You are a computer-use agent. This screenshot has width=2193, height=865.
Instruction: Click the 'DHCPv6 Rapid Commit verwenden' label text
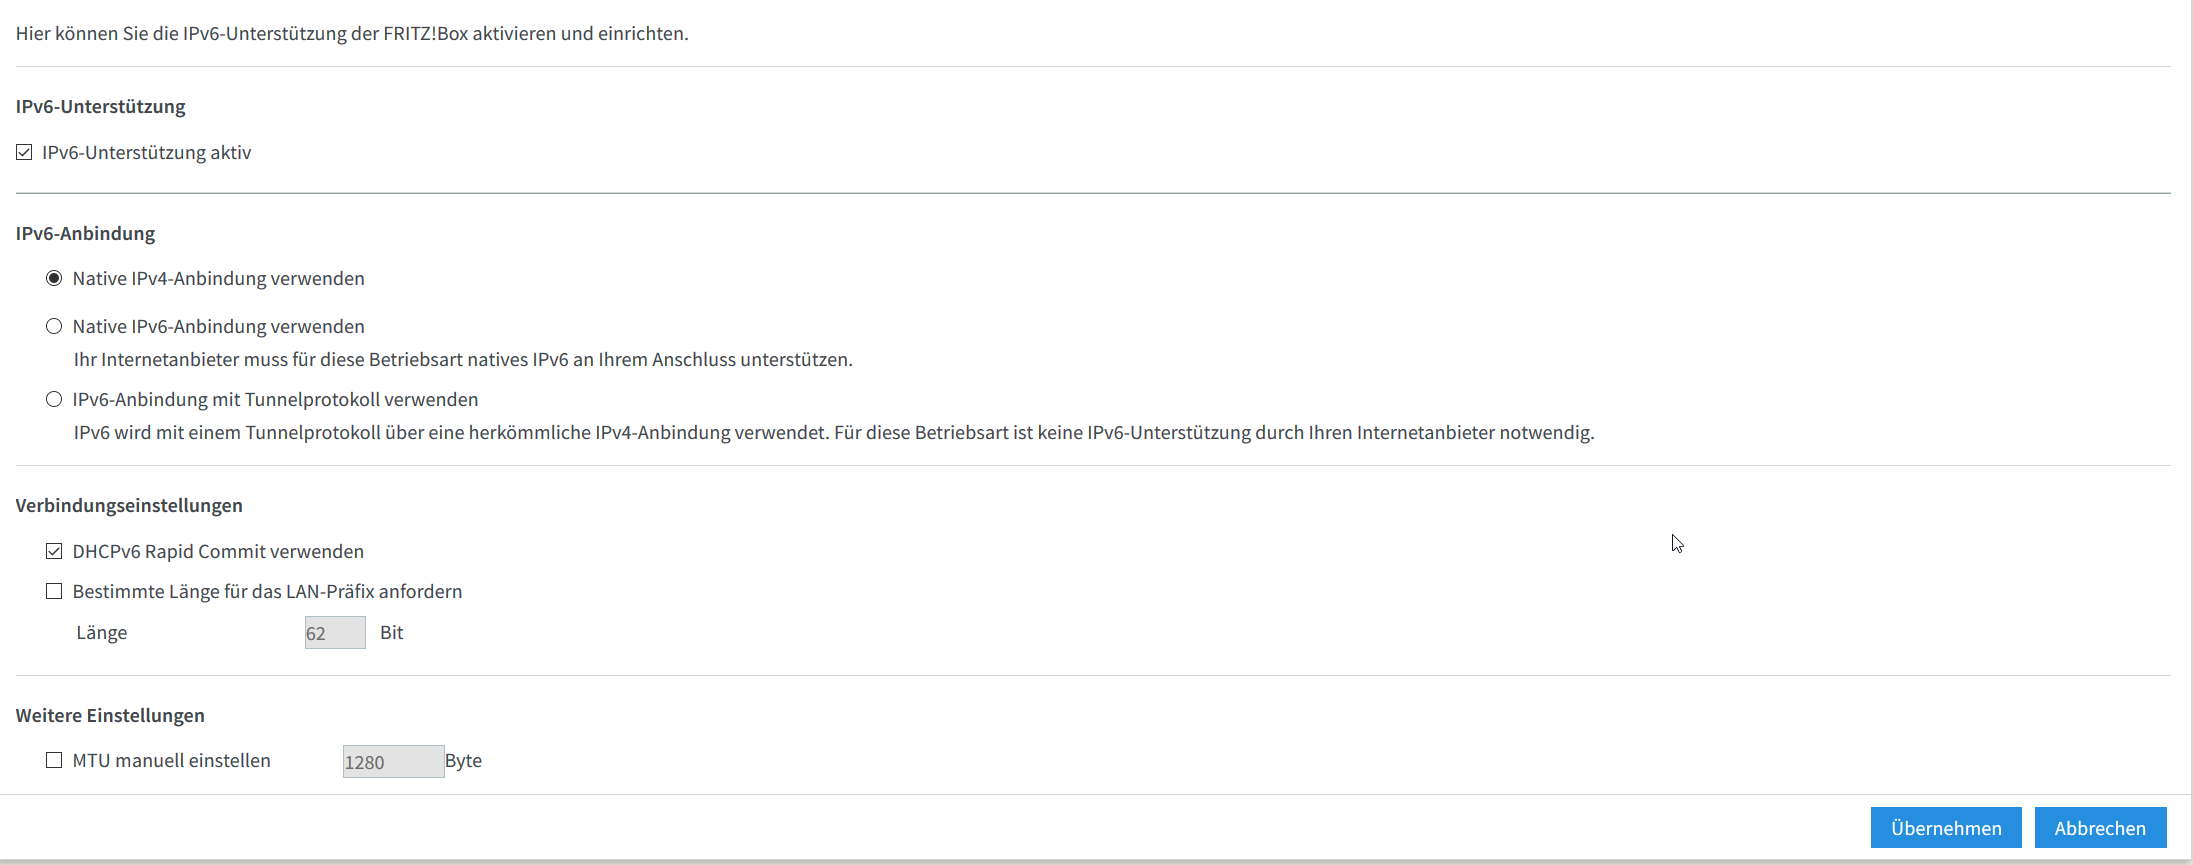[x=218, y=551]
